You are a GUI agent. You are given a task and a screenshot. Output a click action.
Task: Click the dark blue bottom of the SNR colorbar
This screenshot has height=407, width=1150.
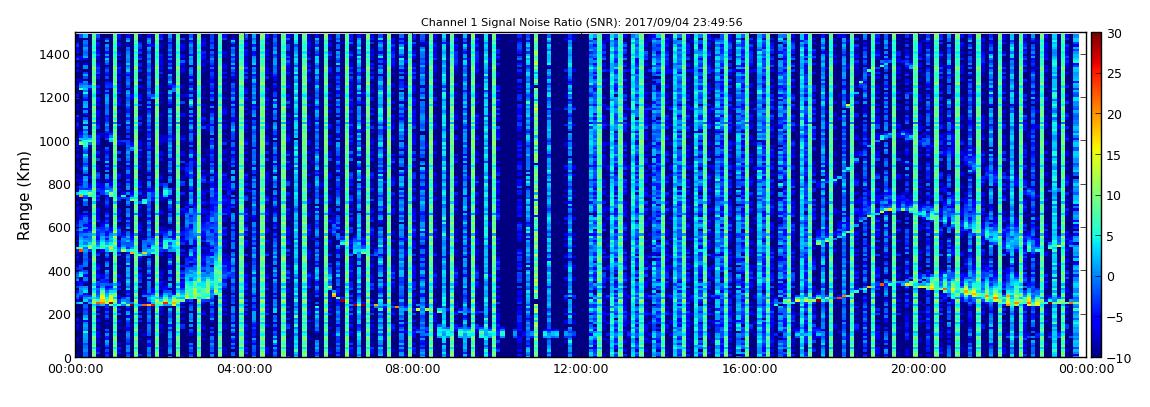point(1096,351)
